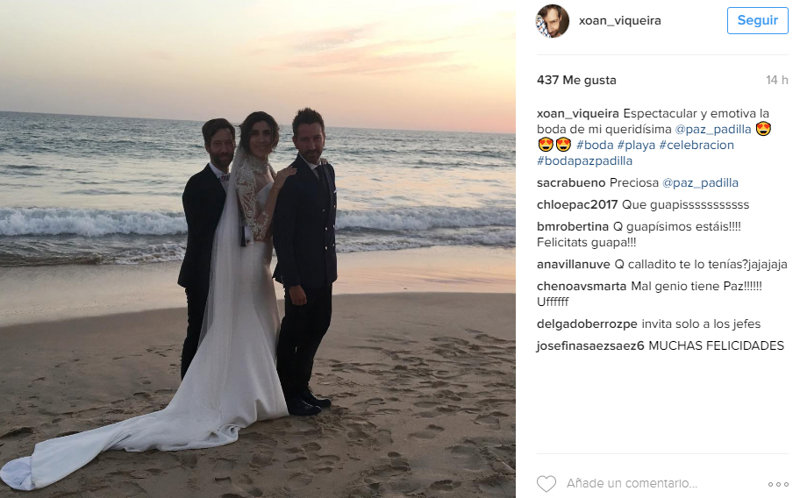This screenshot has height=498, width=800.
Task: Open delgadoberrozpe commenter profile
Action: tap(587, 324)
